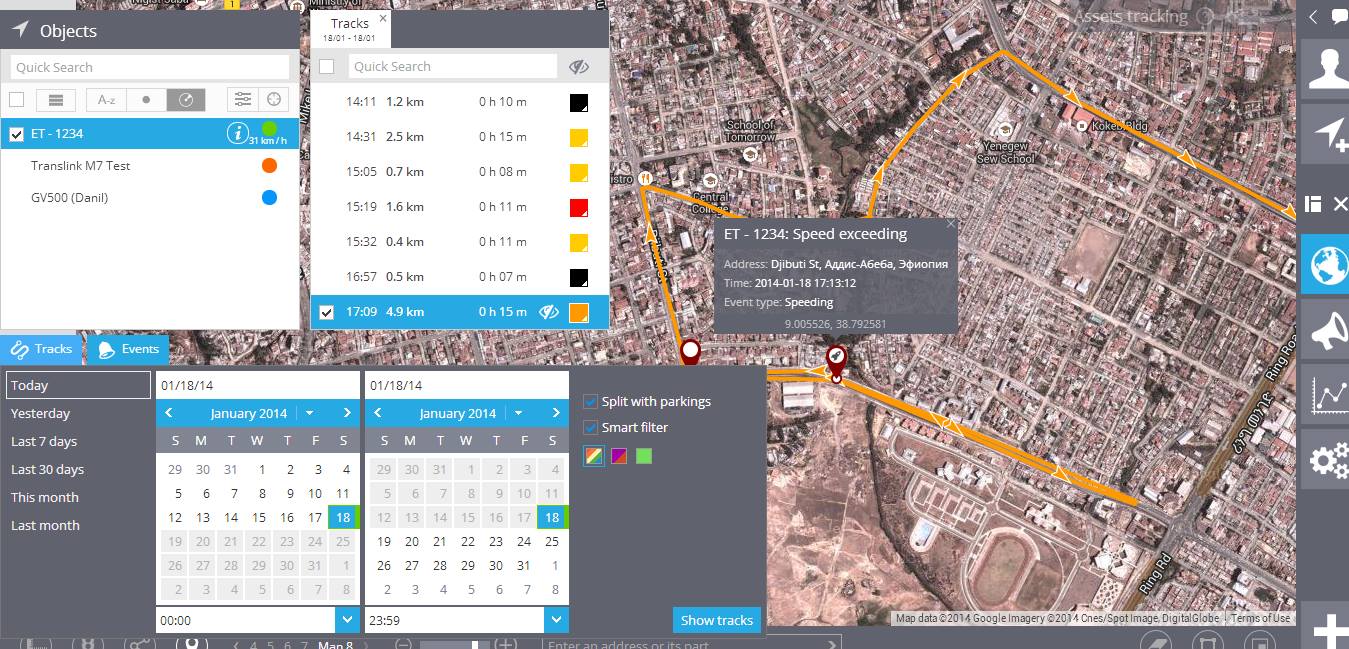This screenshot has height=649, width=1349.
Task: Close the Tracks tab with its X
Action: (383, 18)
